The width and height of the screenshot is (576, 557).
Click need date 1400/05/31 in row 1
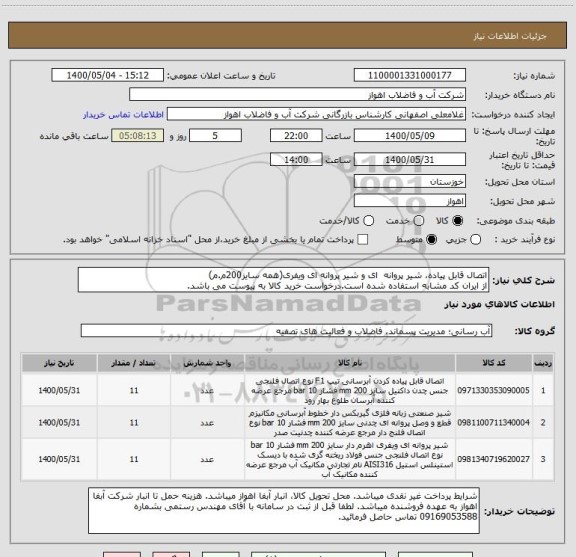[x=59, y=390]
